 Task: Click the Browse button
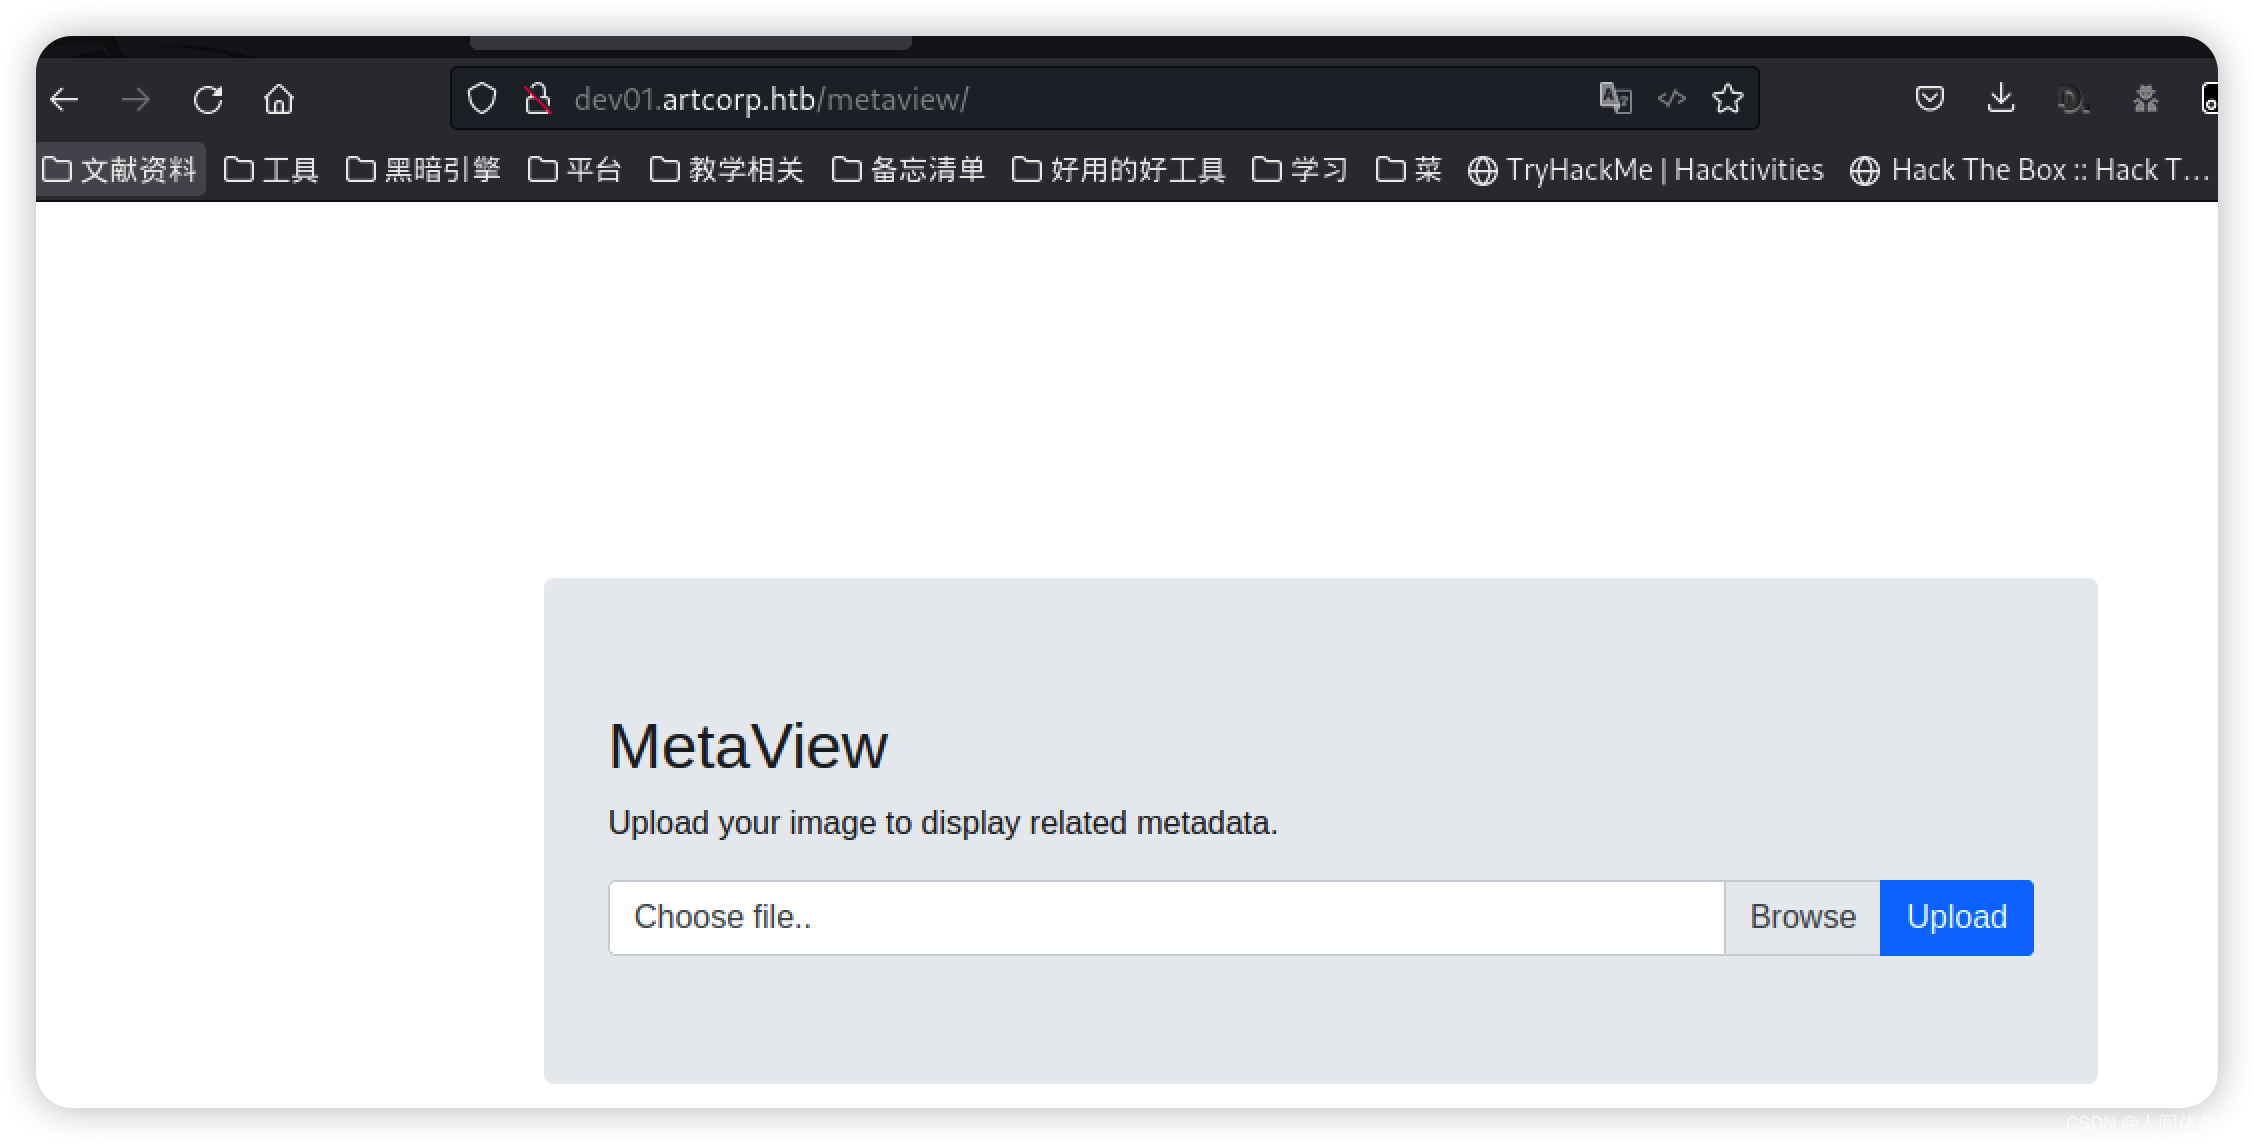1802,917
